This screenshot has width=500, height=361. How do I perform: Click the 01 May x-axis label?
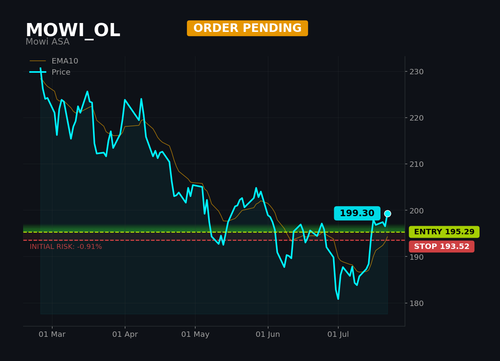195,334
